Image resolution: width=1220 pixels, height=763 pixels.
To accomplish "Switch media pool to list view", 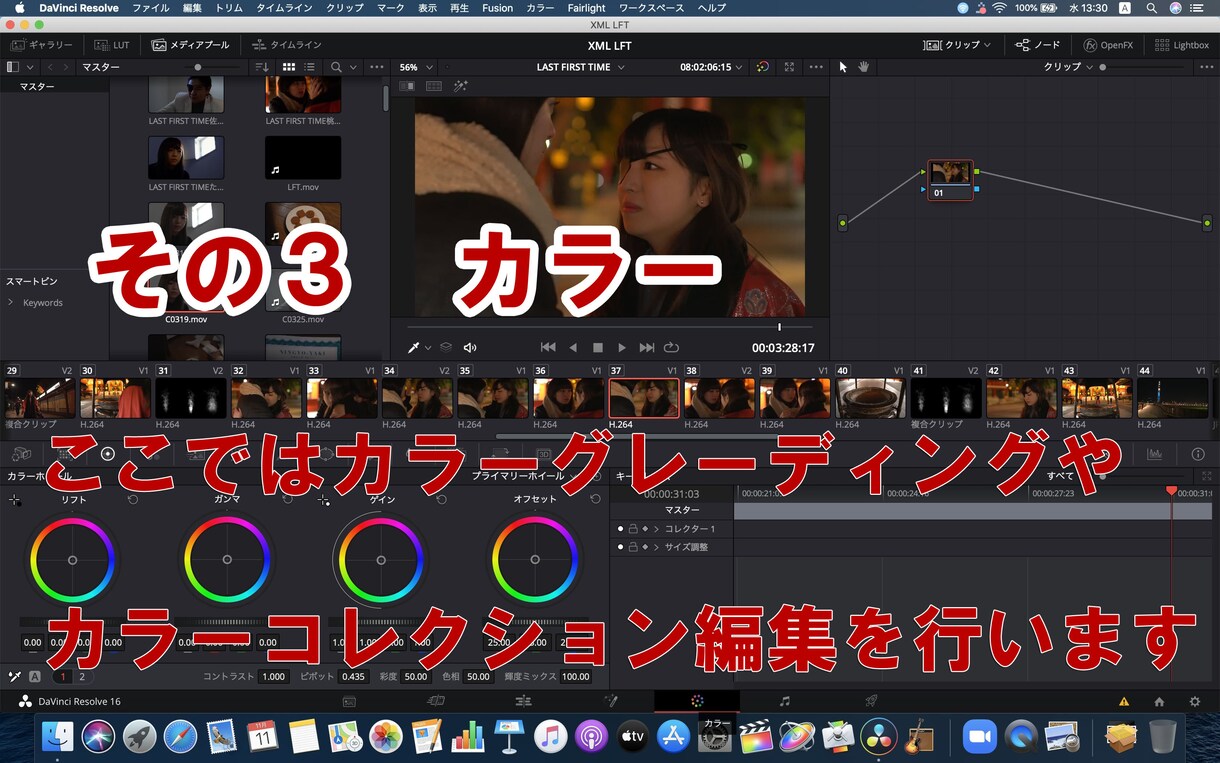I will 310,67.
